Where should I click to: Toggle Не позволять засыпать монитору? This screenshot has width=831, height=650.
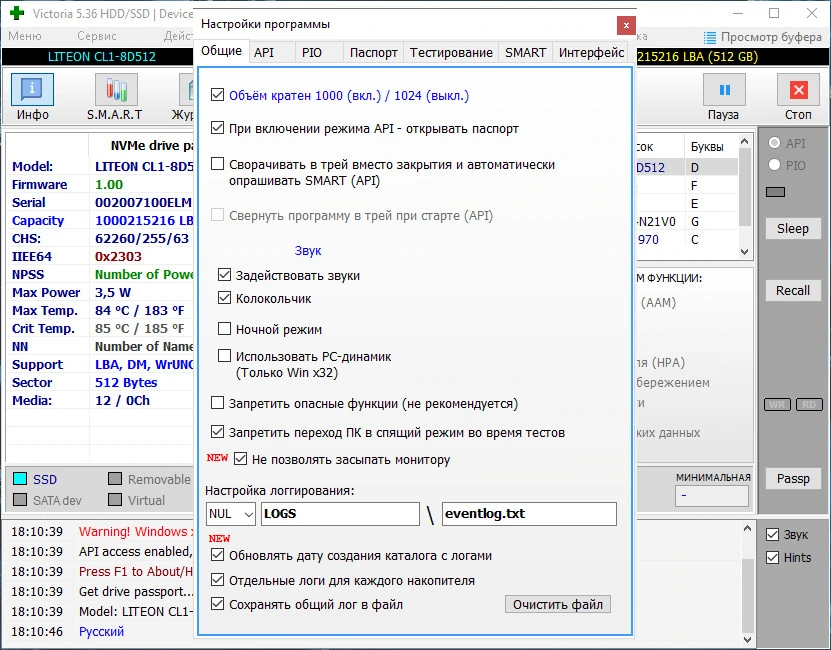240,459
